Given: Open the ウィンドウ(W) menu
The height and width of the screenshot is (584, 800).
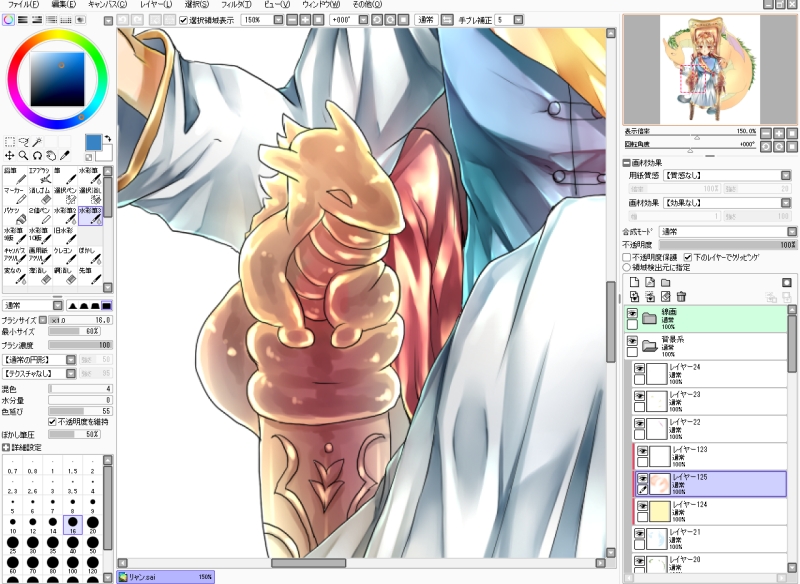Looking at the screenshot, I should click(x=321, y=5).
